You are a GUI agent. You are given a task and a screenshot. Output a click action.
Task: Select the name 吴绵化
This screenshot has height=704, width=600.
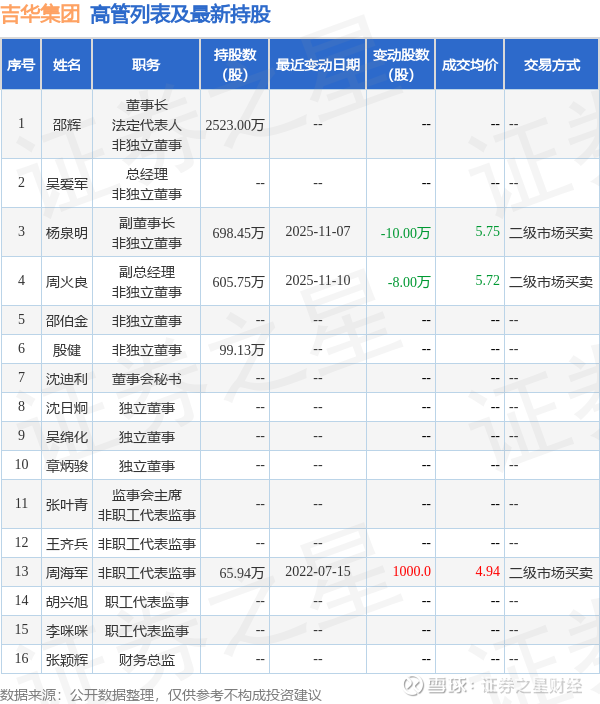(x=67, y=437)
